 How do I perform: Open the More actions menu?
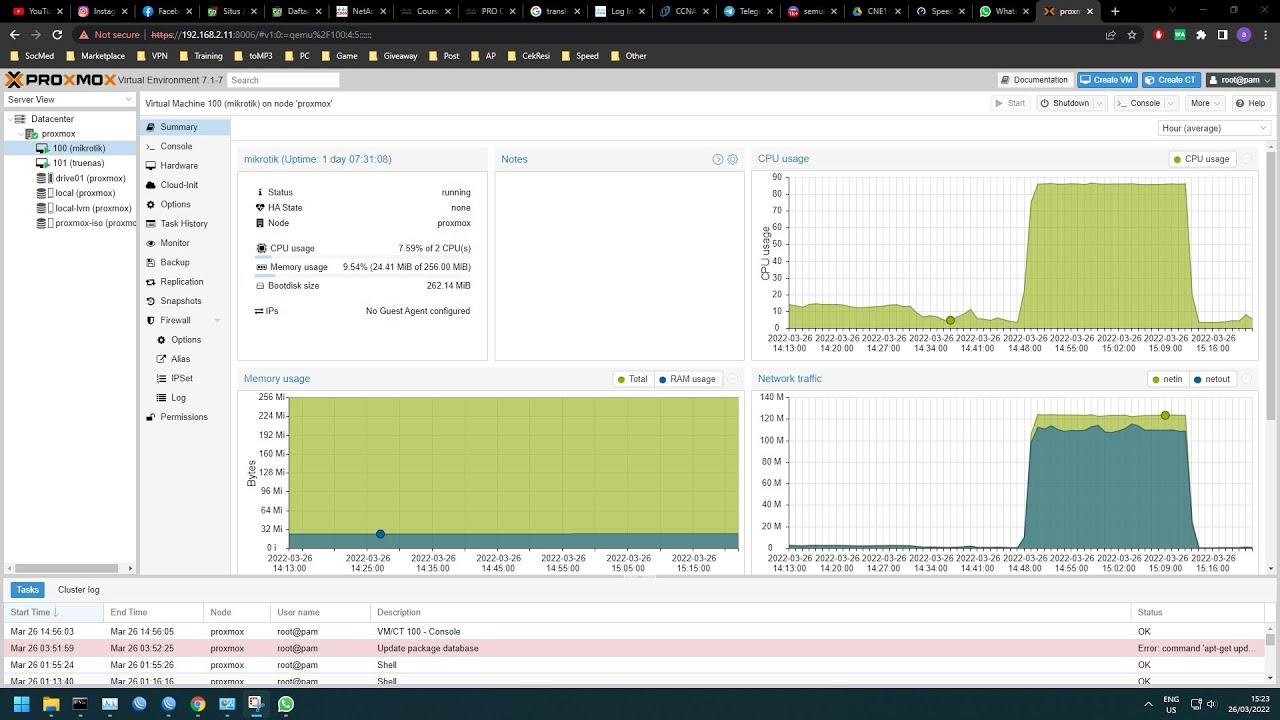click(1205, 103)
